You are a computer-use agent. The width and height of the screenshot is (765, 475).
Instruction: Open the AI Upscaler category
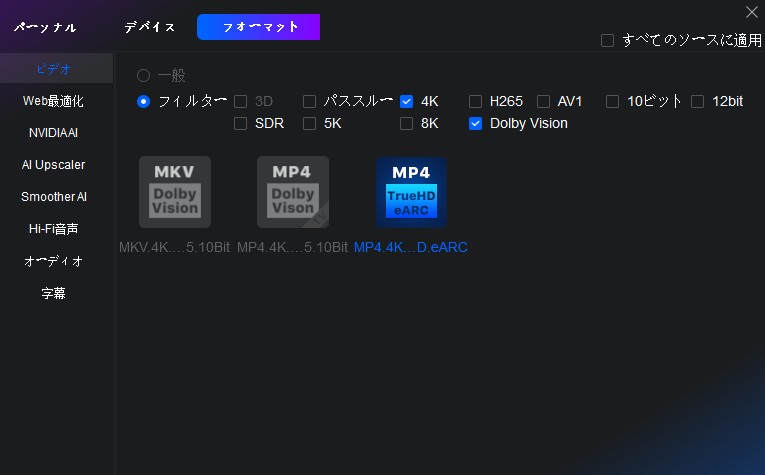pyautogui.click(x=54, y=165)
